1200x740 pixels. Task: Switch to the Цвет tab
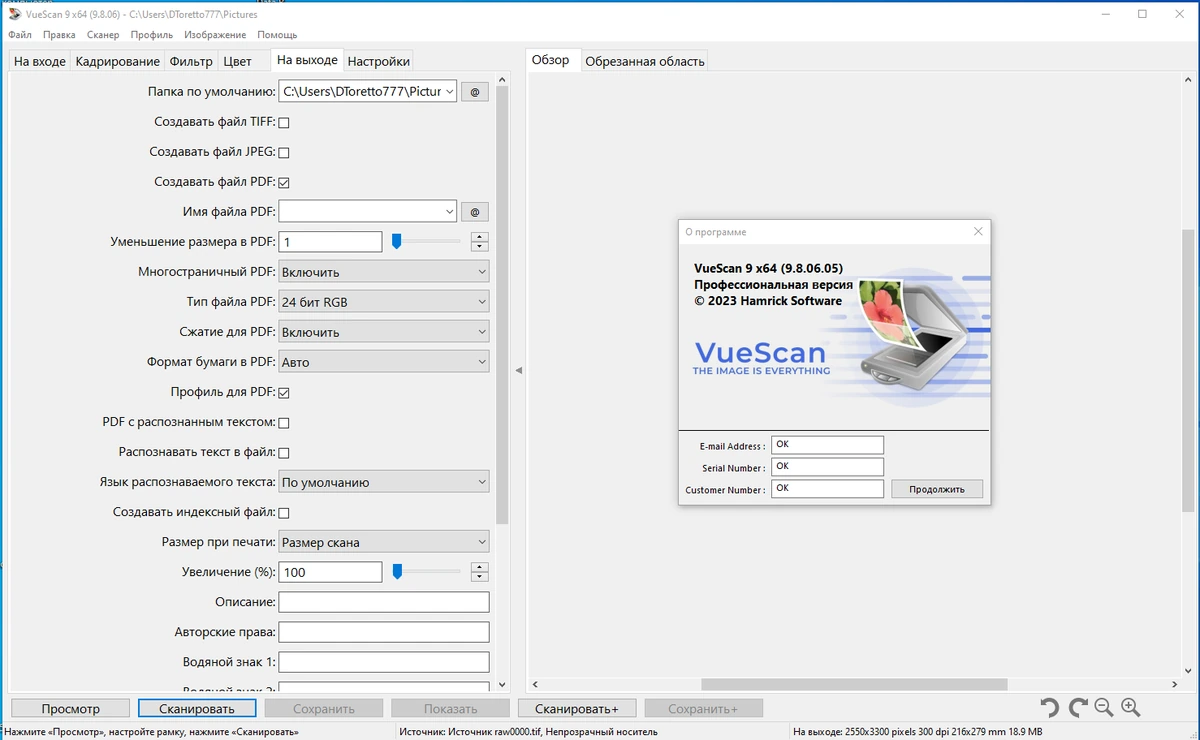click(x=238, y=61)
